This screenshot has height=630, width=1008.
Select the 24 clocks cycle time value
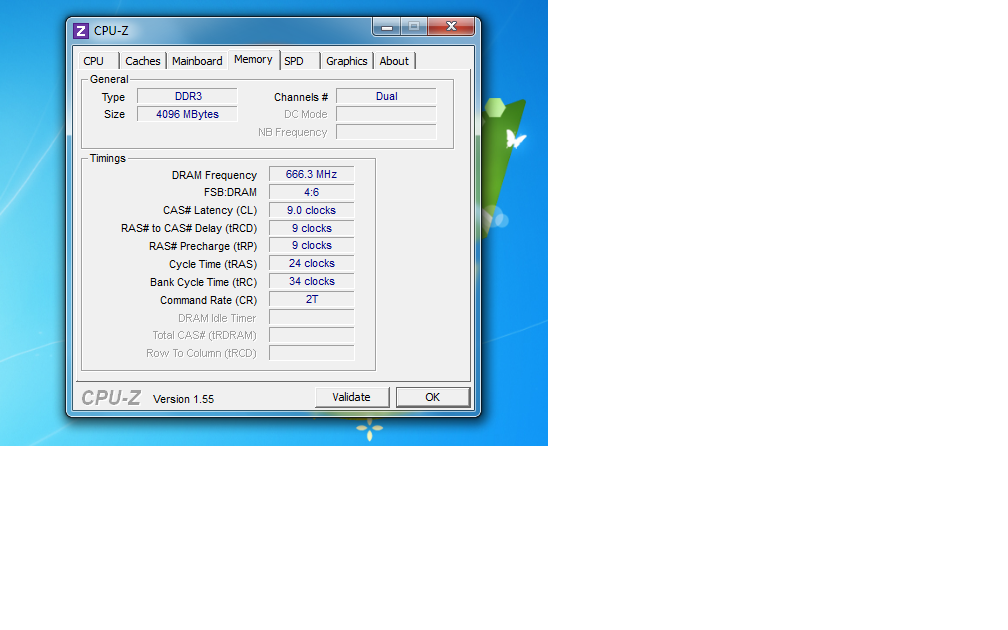tap(312, 264)
